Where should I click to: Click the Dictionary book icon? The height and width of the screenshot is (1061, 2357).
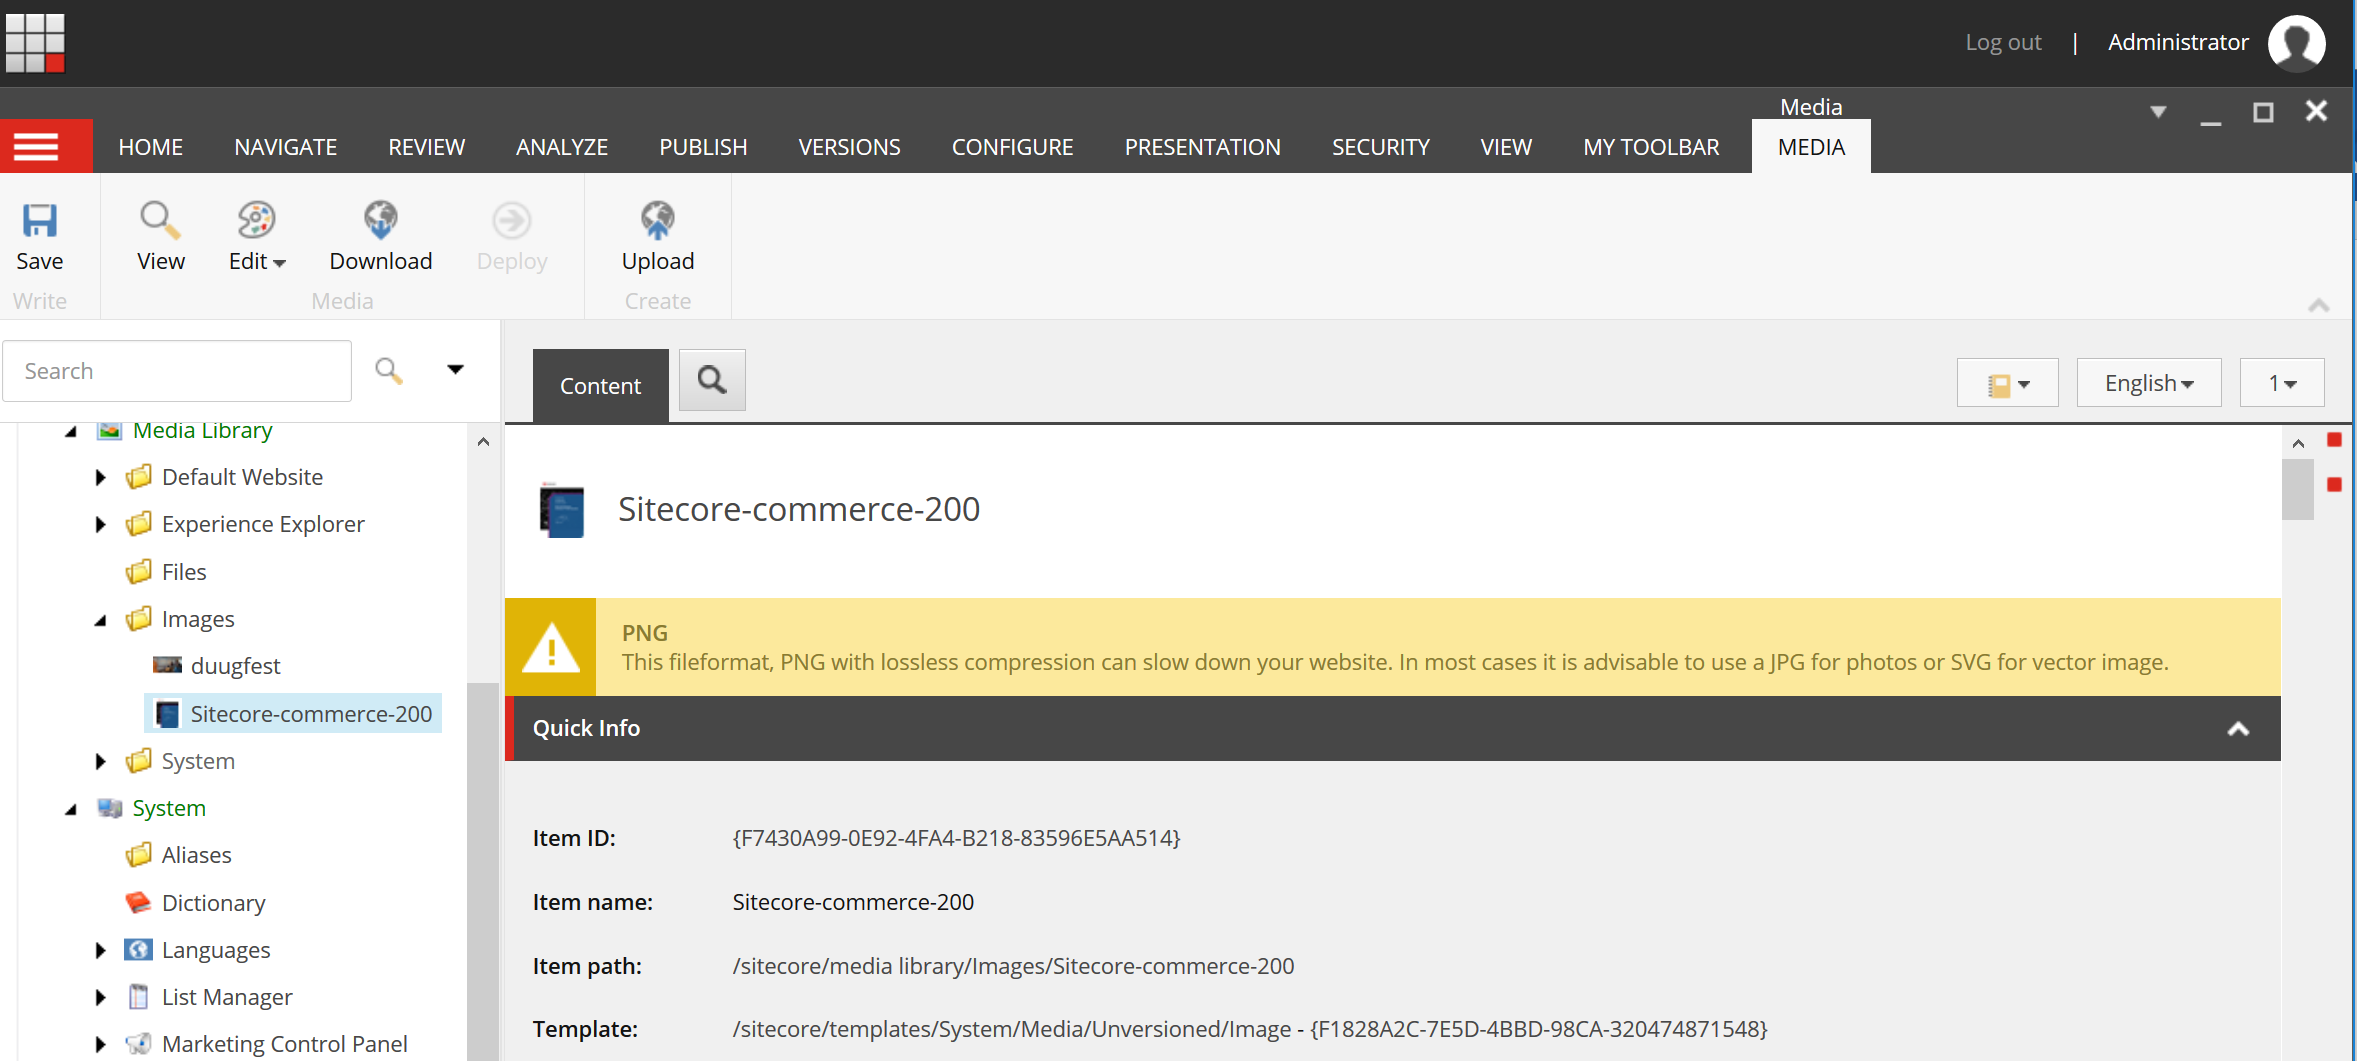coord(139,902)
